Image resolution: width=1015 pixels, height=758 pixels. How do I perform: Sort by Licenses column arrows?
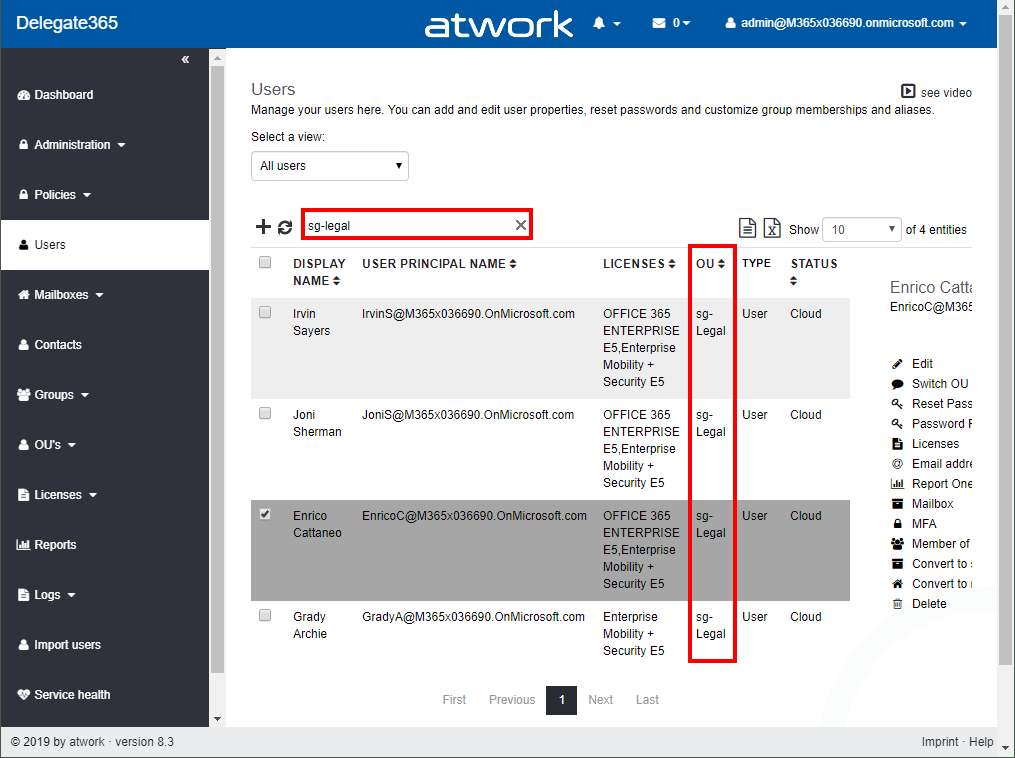click(x=672, y=264)
